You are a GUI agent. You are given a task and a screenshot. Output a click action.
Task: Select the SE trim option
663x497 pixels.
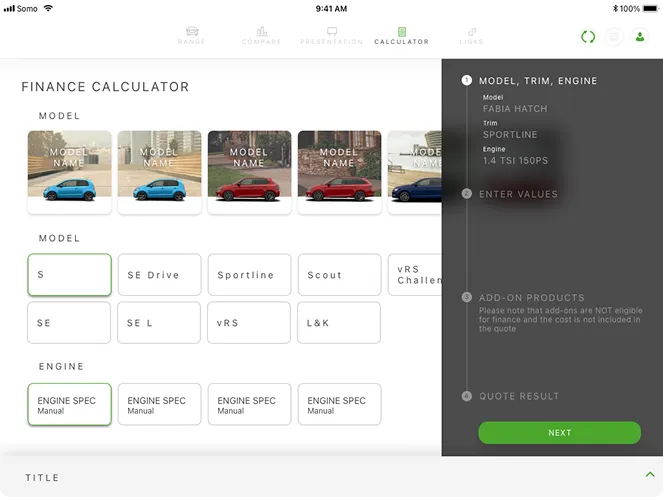click(x=69, y=323)
